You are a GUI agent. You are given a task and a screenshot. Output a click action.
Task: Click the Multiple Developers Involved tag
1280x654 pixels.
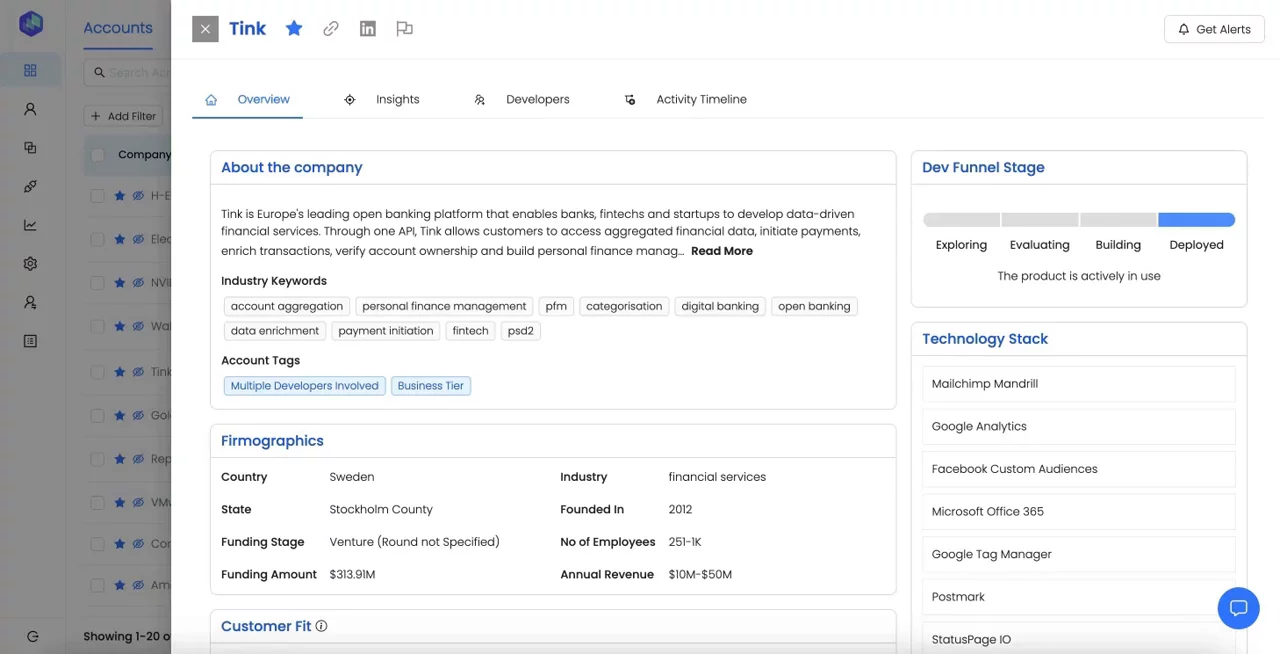tap(304, 386)
